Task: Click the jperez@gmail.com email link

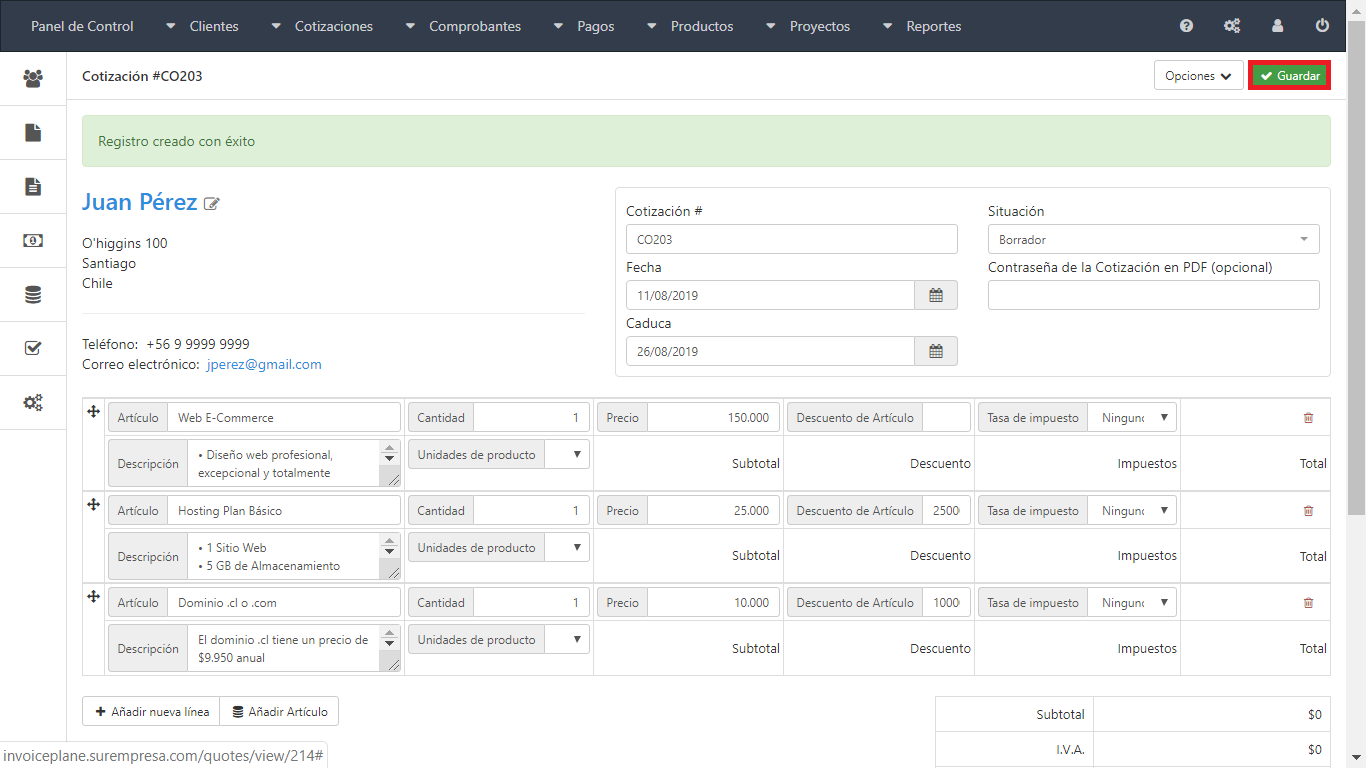Action: click(264, 365)
